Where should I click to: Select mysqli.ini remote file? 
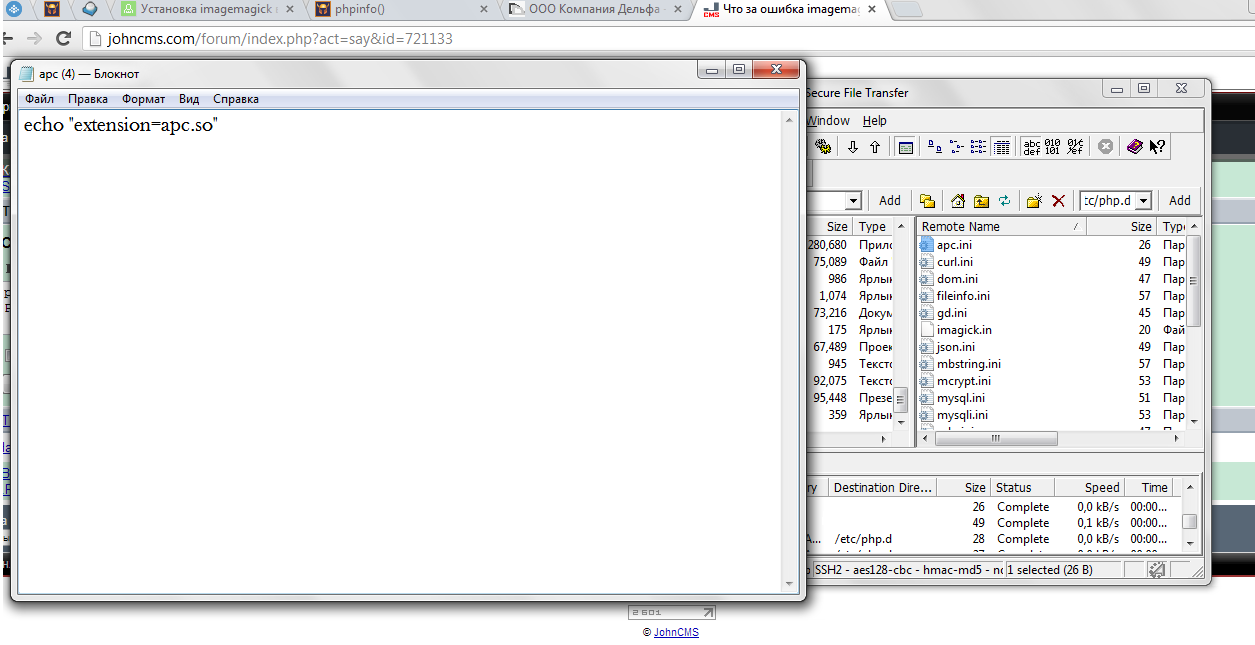(962, 414)
